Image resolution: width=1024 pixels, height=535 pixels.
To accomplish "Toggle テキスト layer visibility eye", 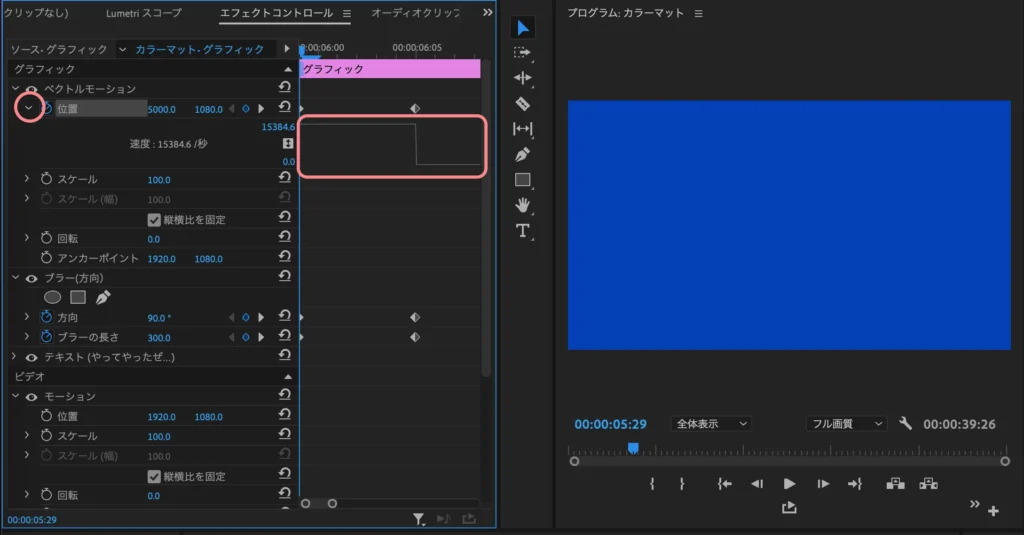I will (x=31, y=357).
